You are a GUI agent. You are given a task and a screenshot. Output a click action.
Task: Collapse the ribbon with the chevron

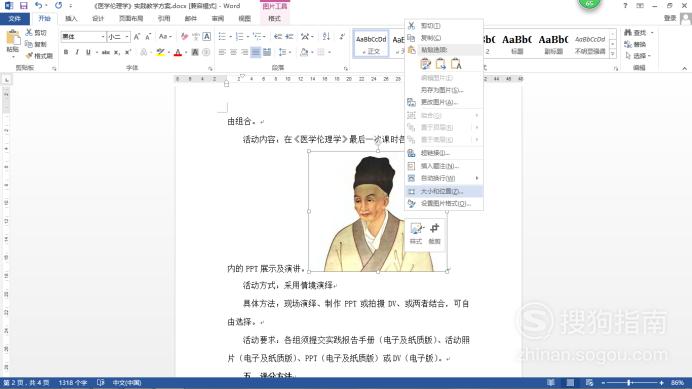tap(684, 68)
